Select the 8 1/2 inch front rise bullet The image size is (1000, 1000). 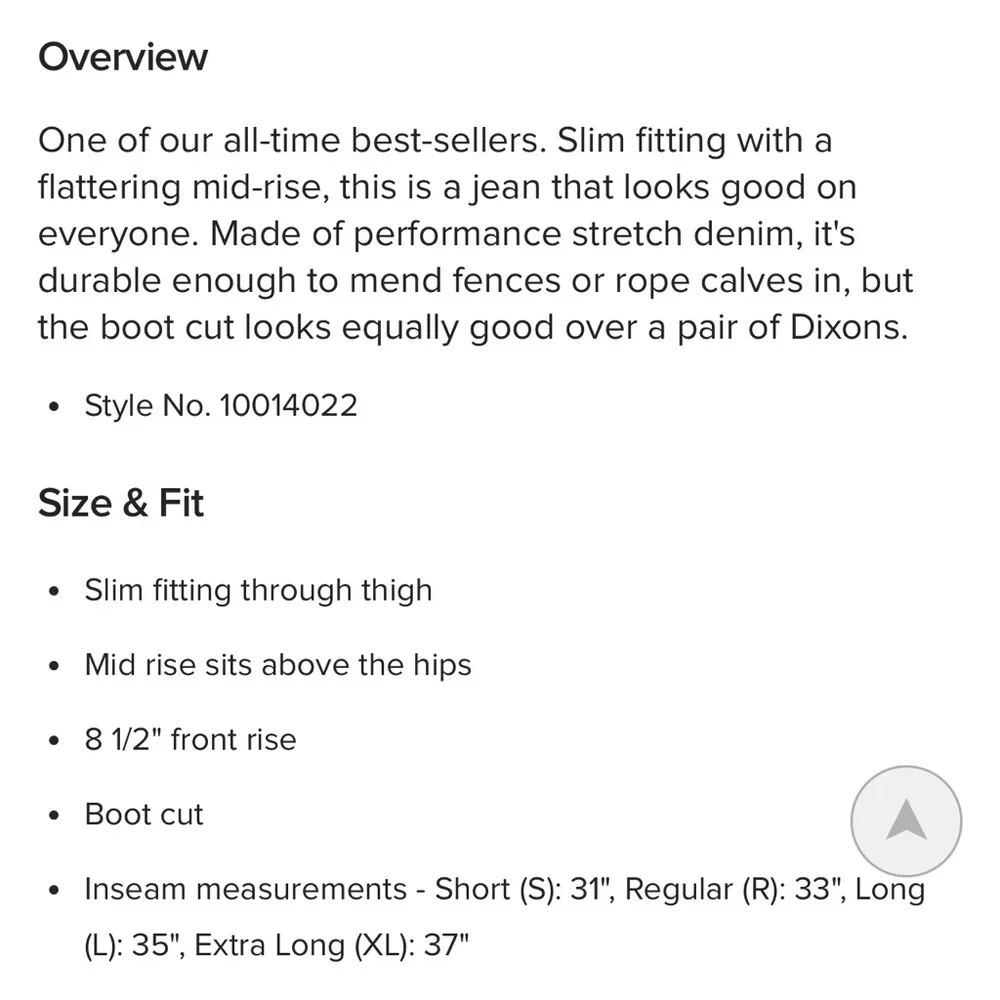(x=189, y=739)
